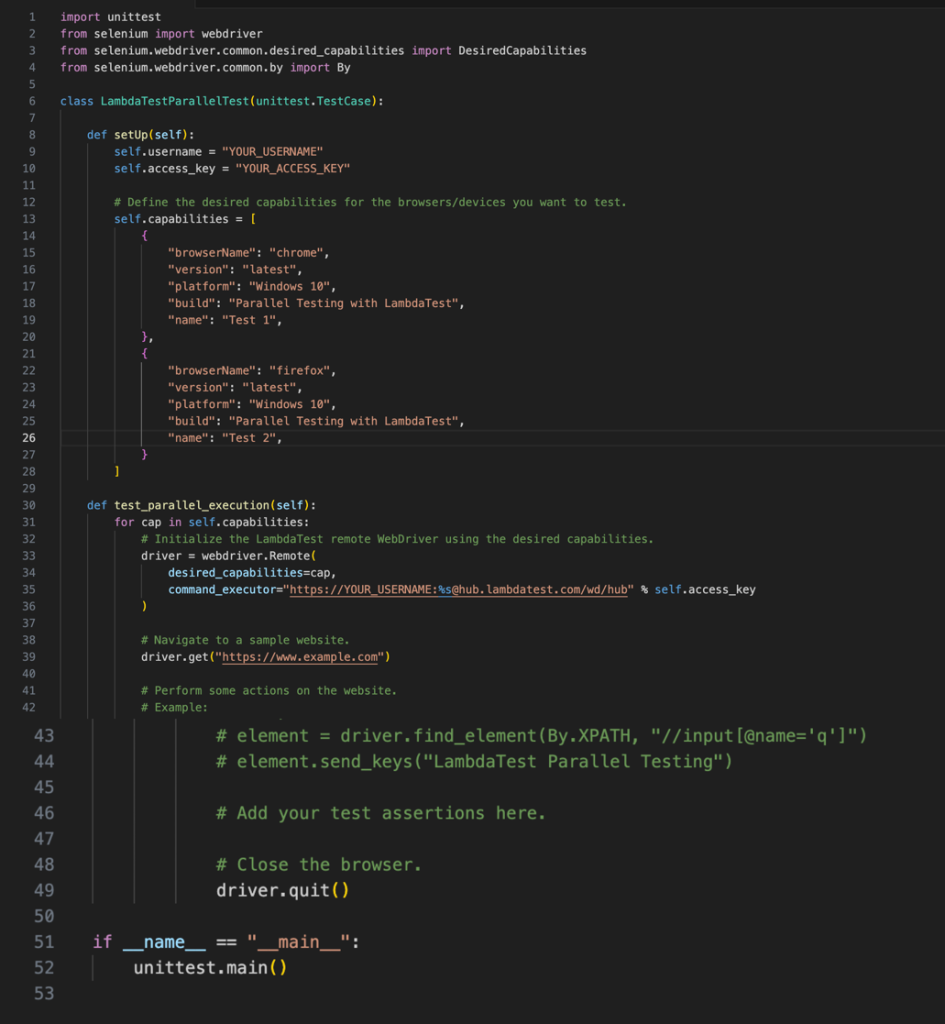Click the class name LambdaTestParallelTest
Viewport: 945px width, 1024px height.
tap(174, 101)
